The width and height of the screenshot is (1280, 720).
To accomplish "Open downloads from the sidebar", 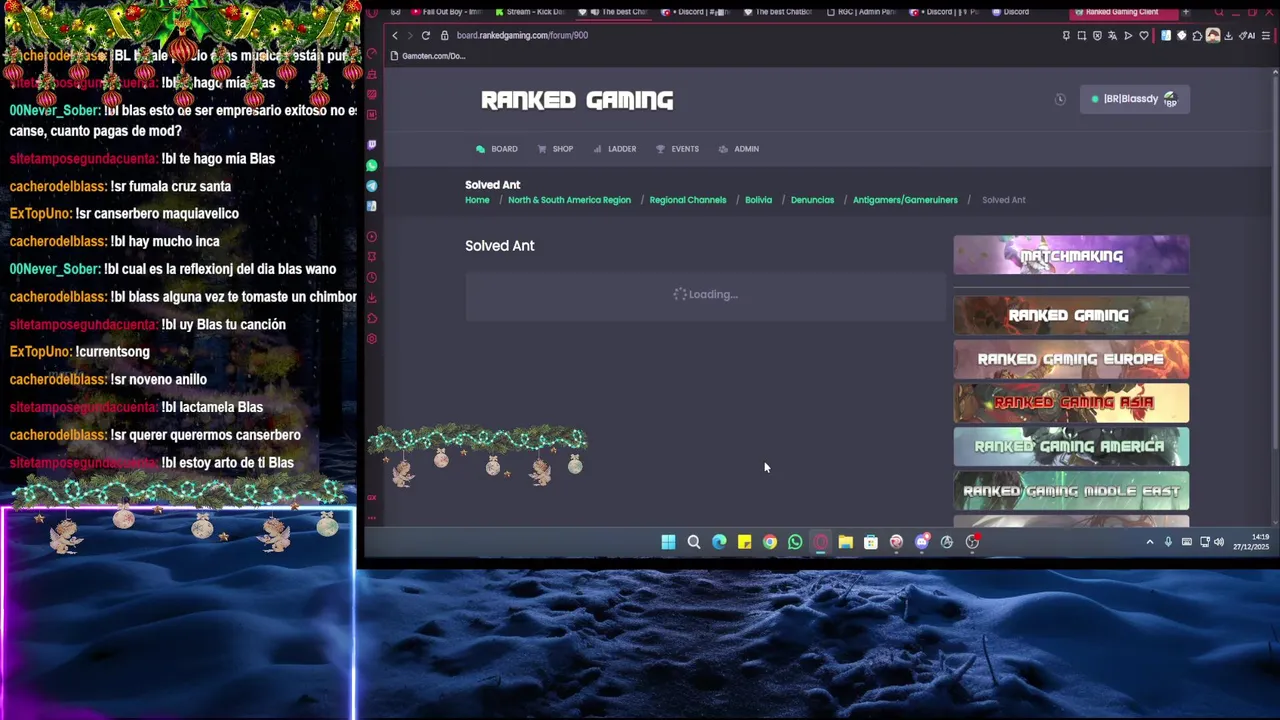I will [372, 298].
